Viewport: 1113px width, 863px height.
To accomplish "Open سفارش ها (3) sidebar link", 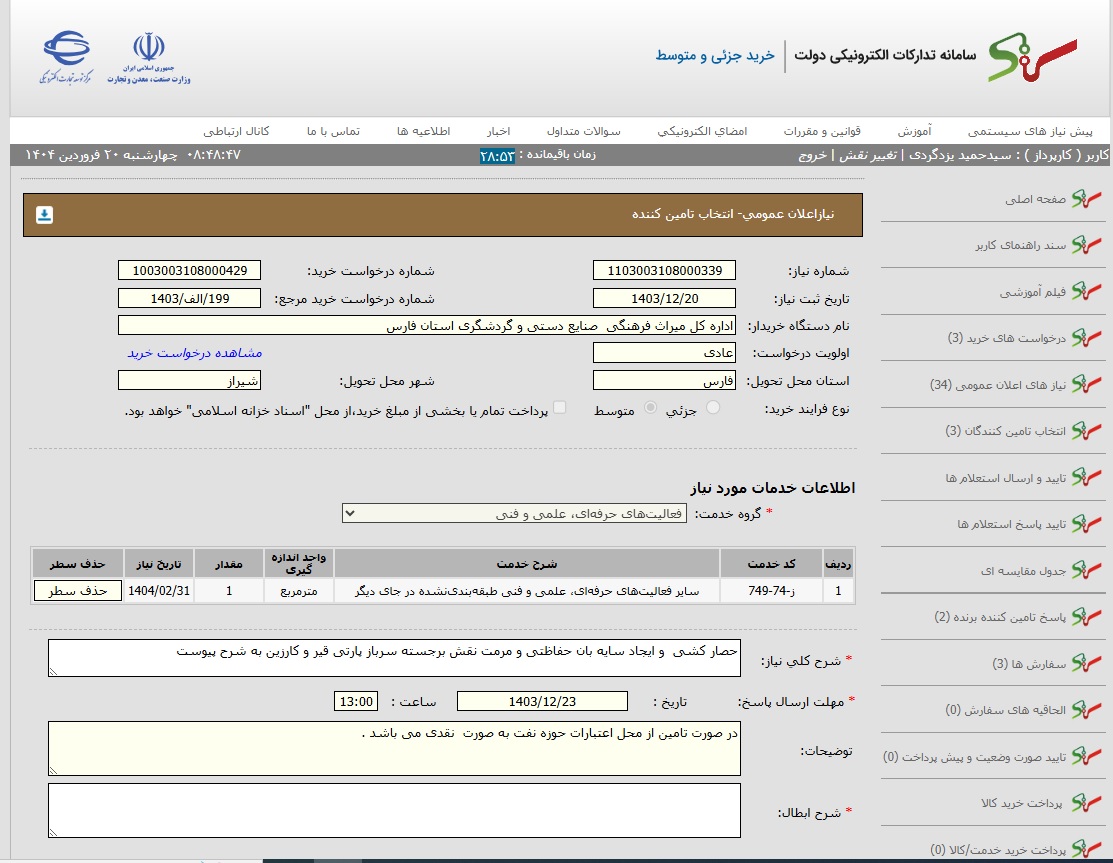I will [x=1029, y=664].
